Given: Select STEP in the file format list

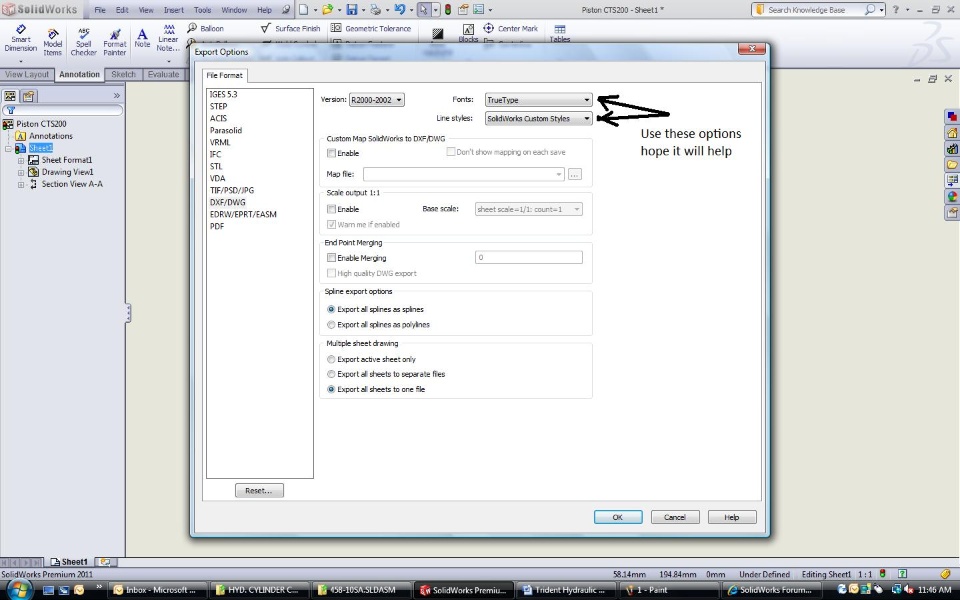Looking at the screenshot, I should click(219, 106).
